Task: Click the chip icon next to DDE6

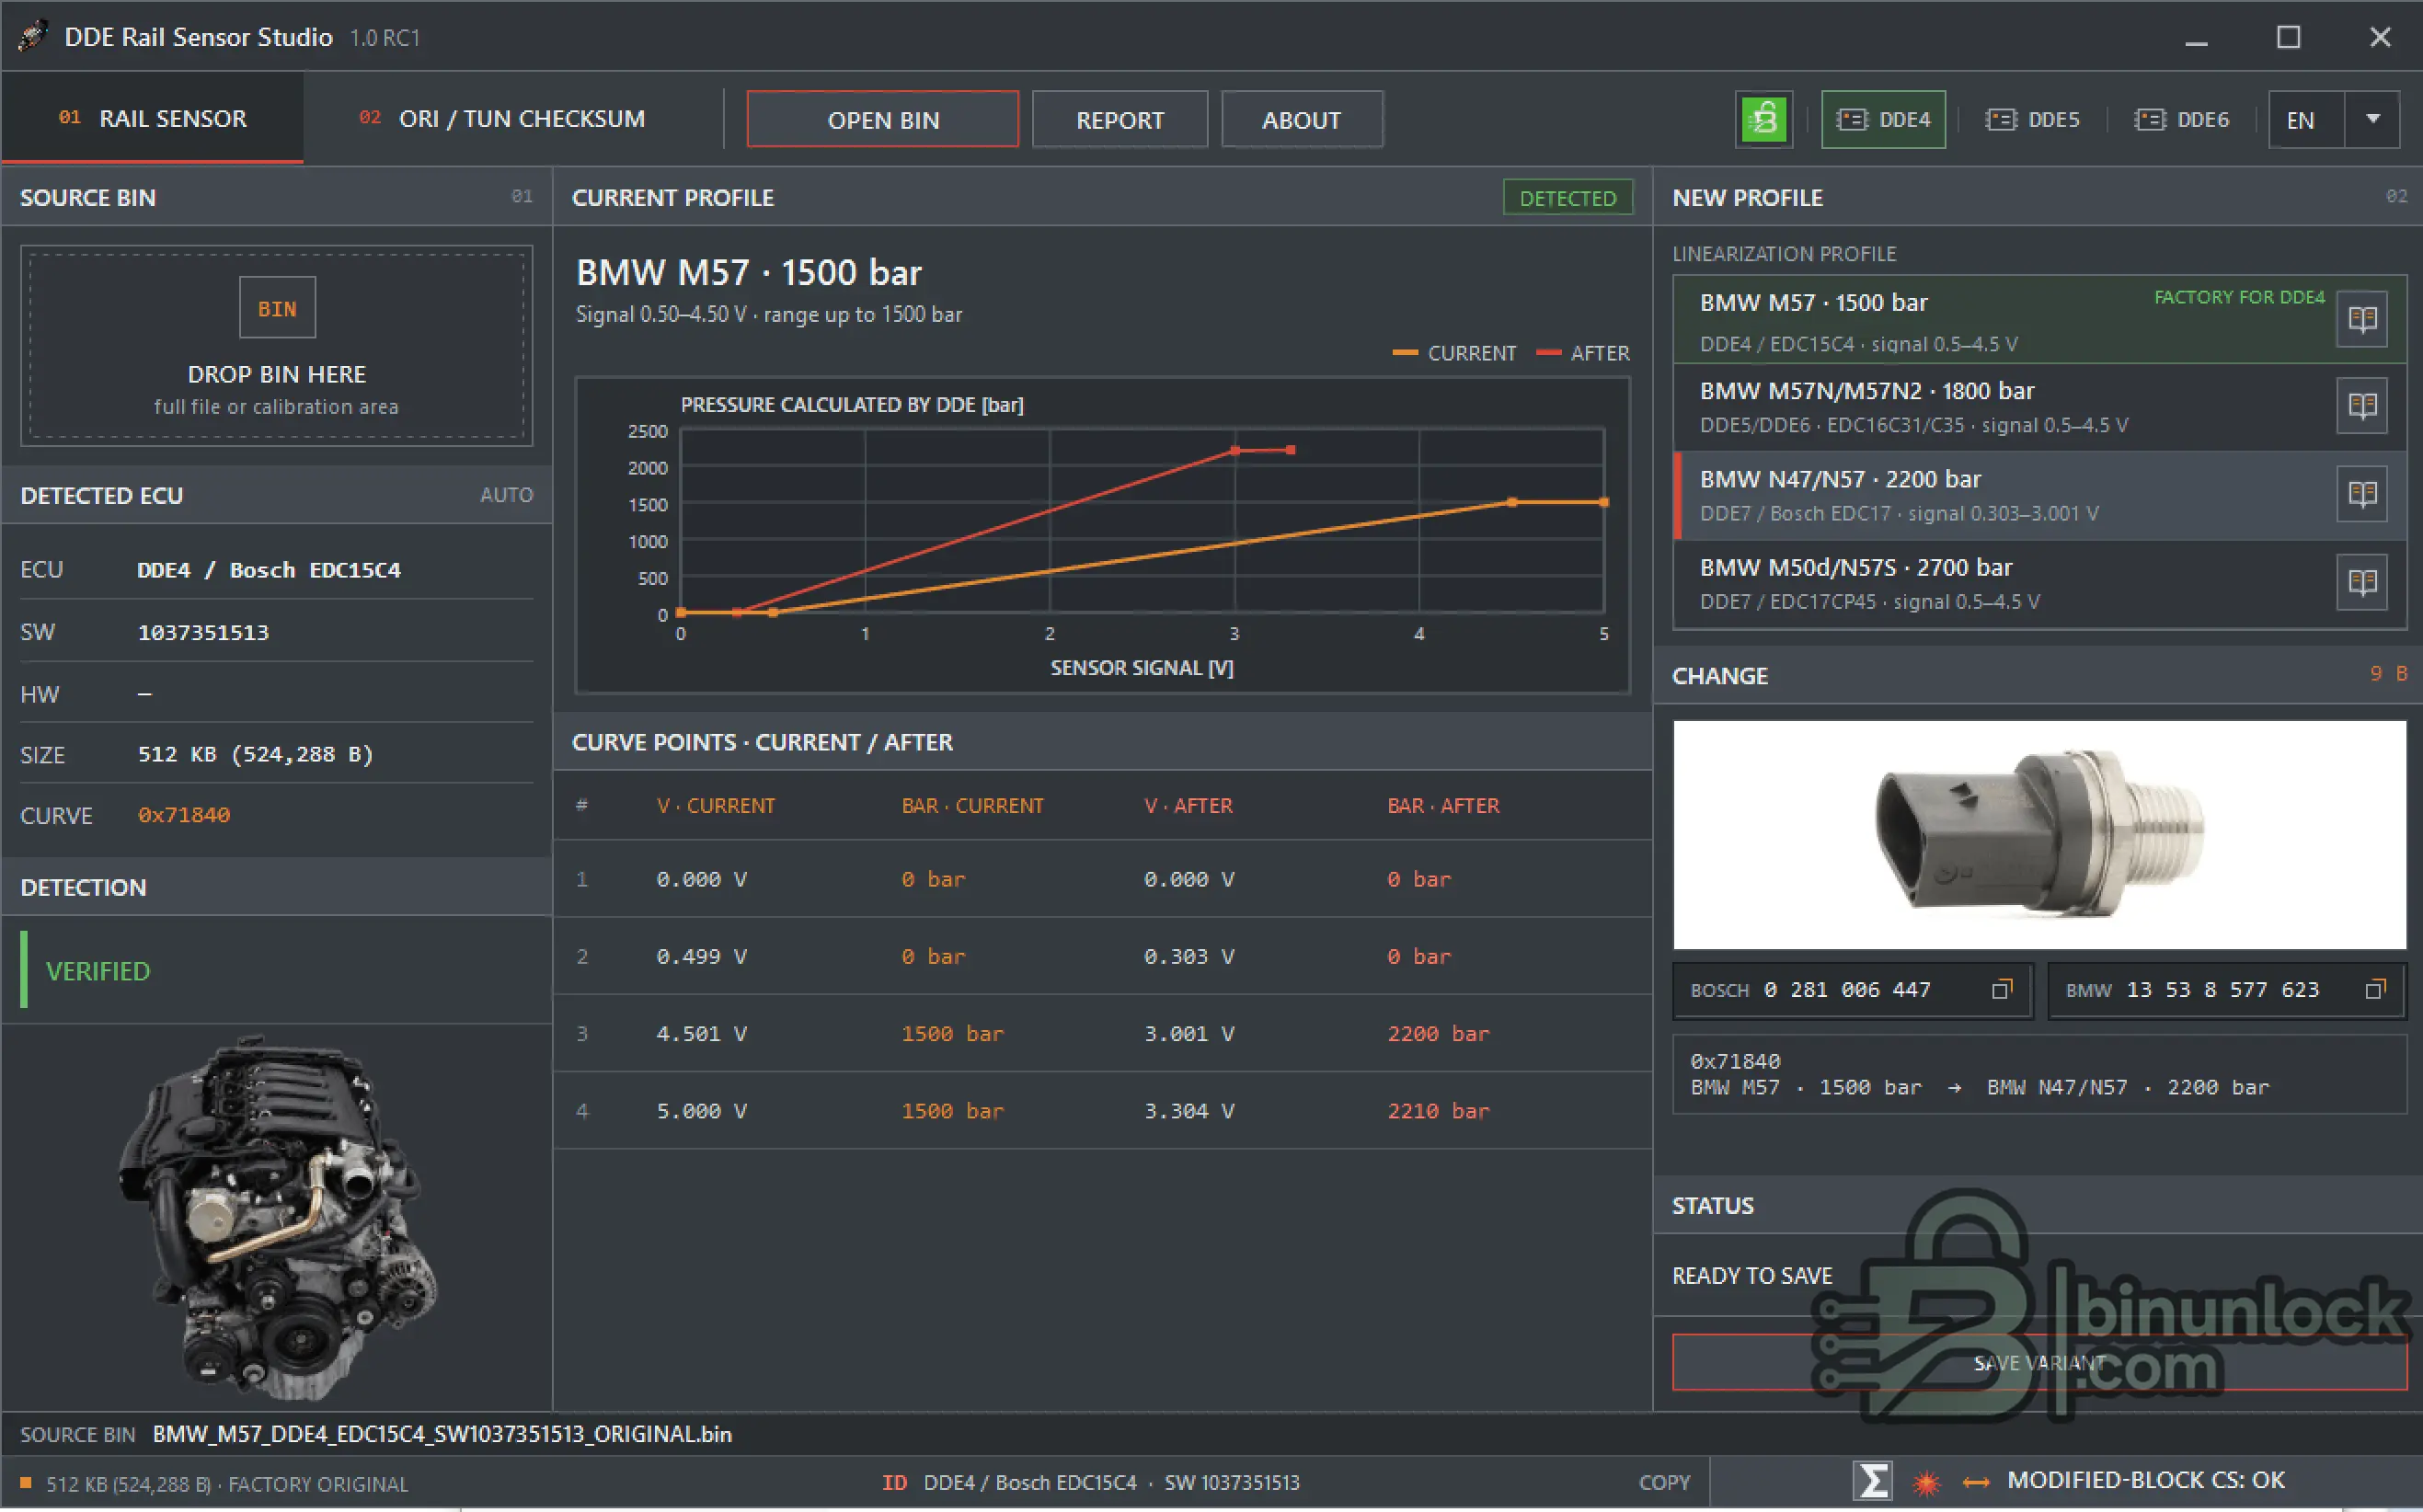Action: tap(2150, 120)
